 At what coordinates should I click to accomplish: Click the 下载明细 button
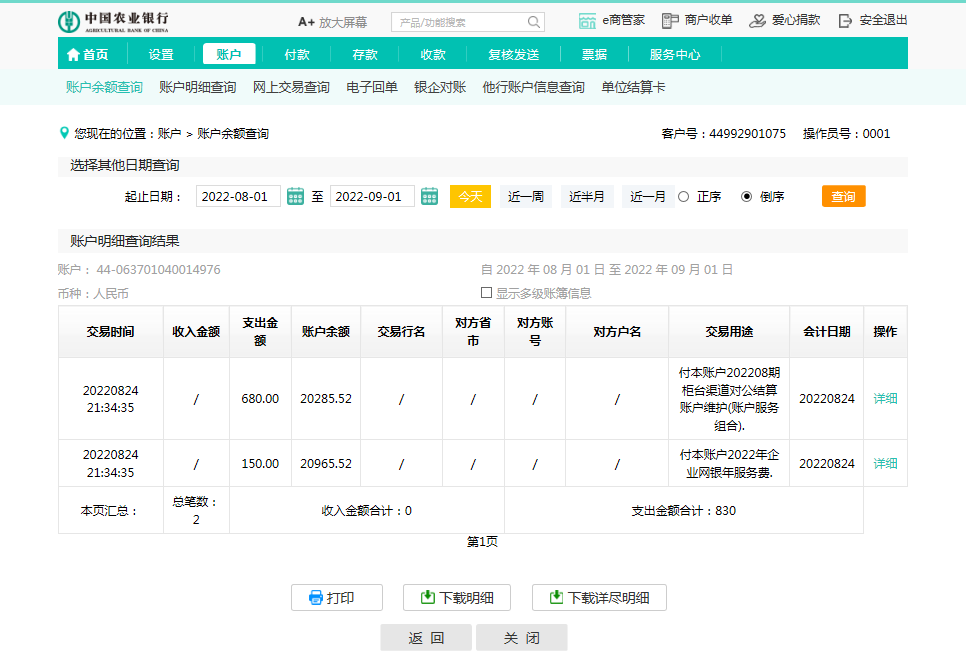[x=457, y=598]
